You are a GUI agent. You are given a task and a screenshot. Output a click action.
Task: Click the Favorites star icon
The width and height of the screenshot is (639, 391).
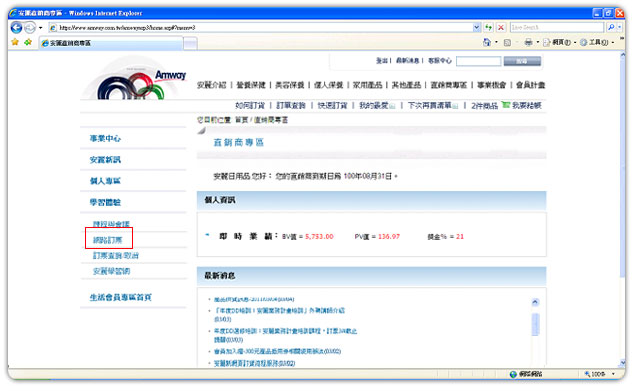pos(15,42)
